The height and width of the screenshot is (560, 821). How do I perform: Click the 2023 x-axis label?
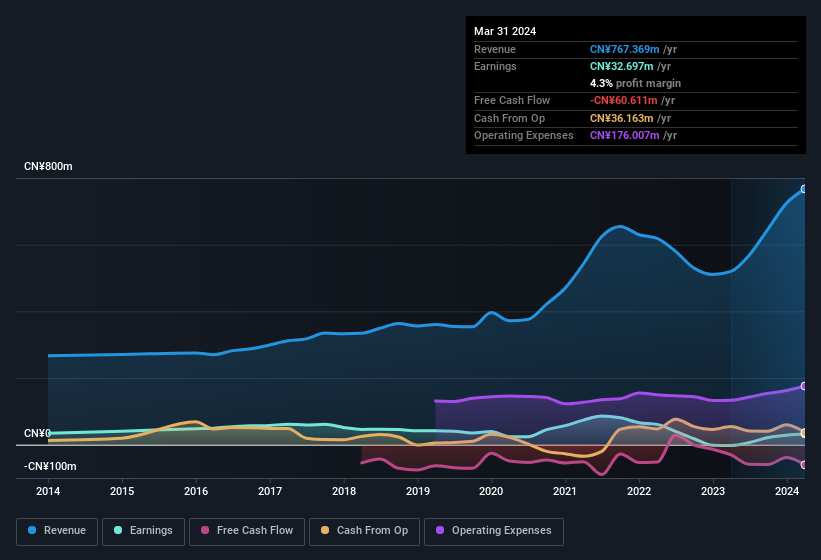click(x=713, y=491)
